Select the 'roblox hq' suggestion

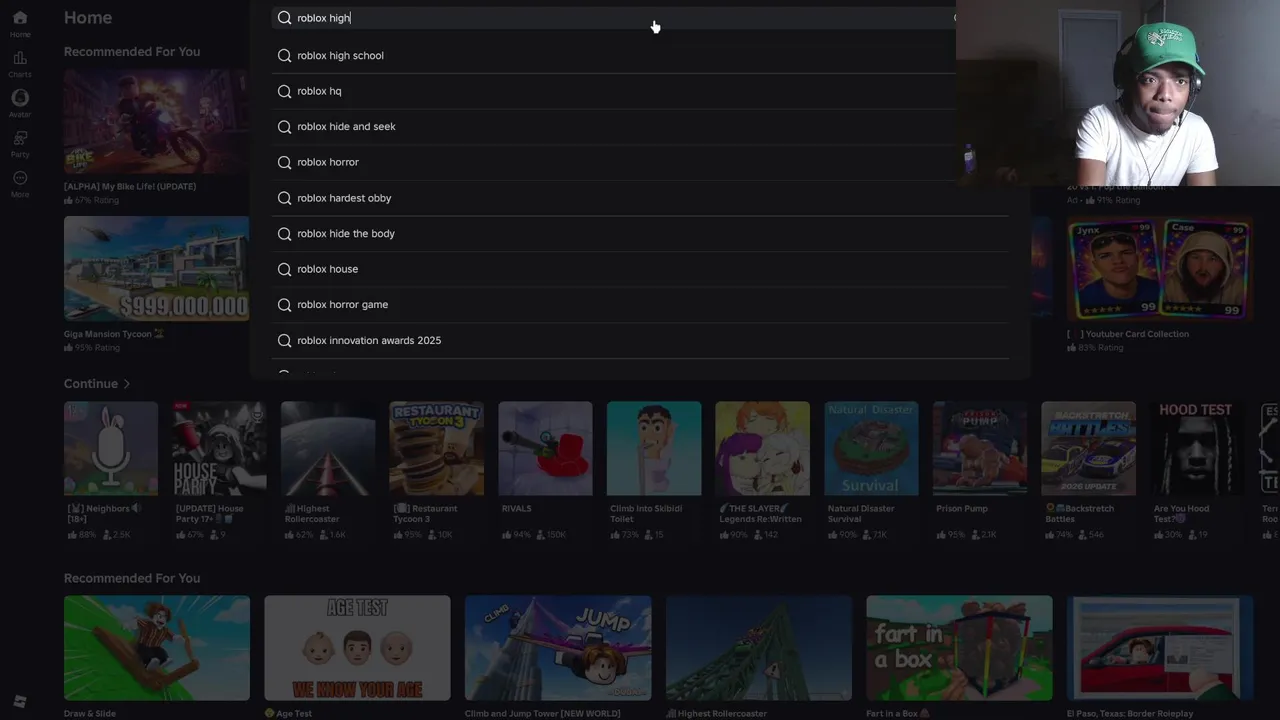(x=641, y=91)
